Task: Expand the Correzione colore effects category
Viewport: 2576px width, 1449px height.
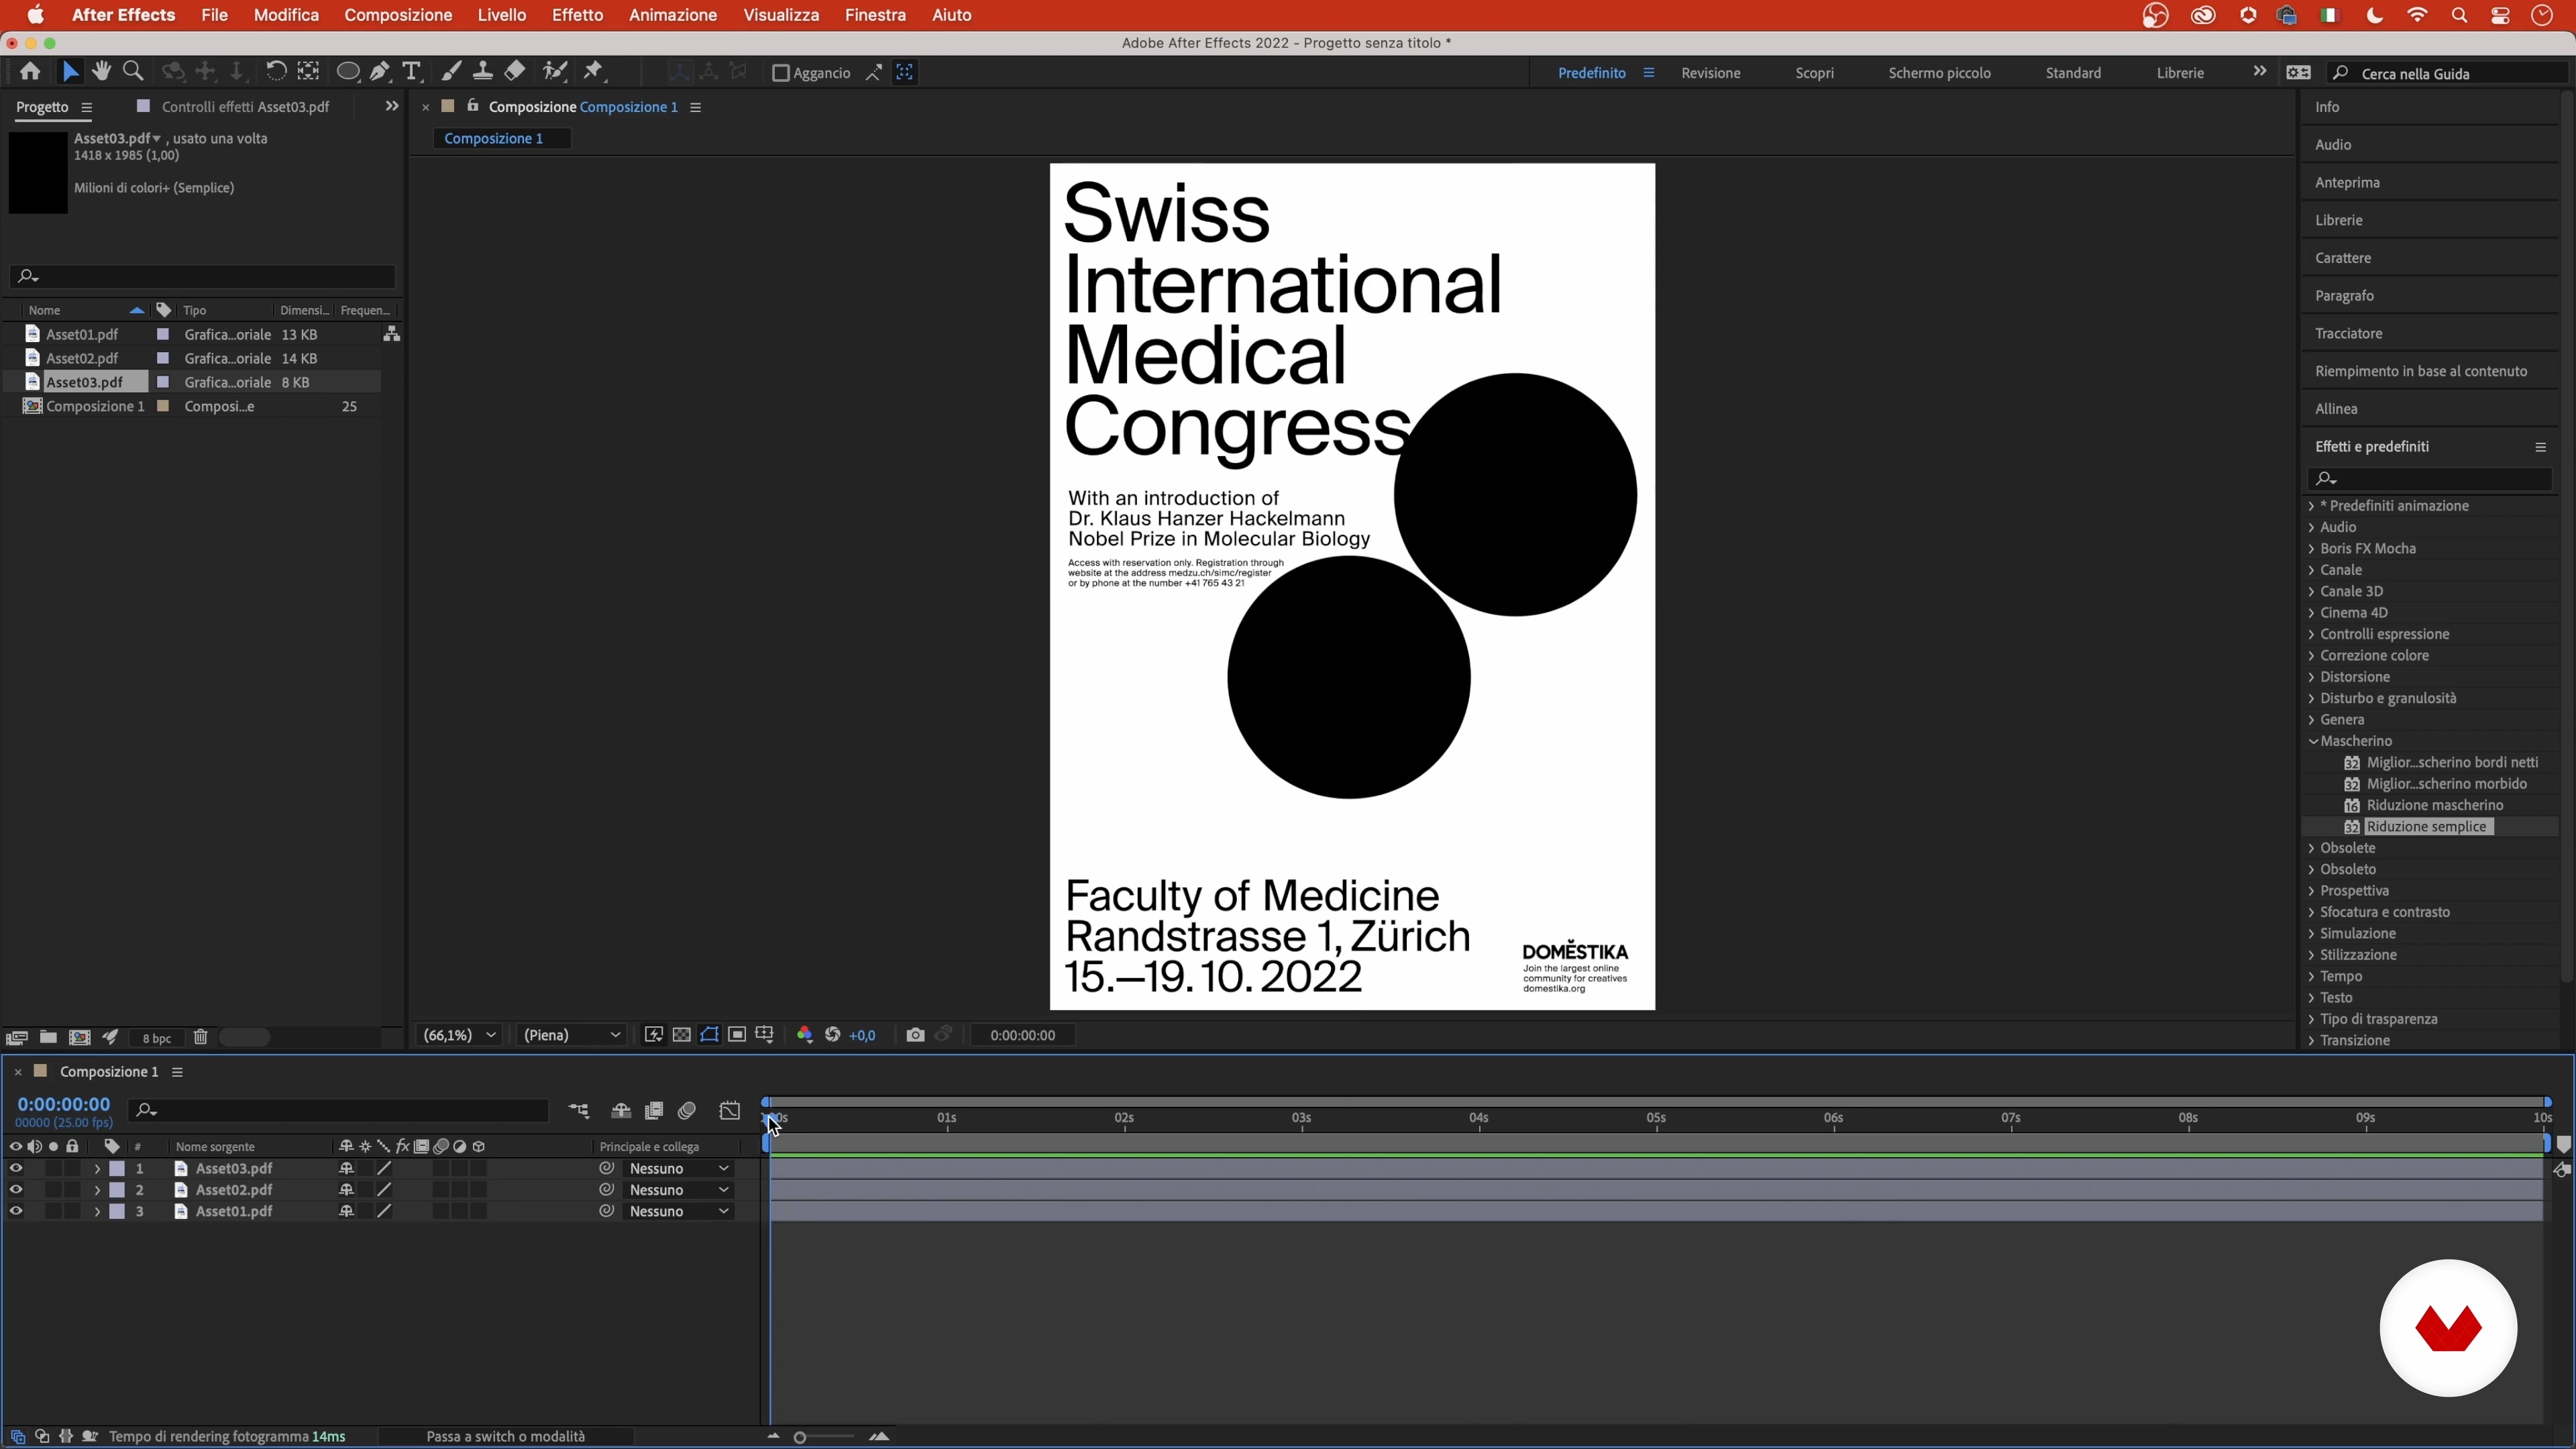Action: click(2374, 655)
